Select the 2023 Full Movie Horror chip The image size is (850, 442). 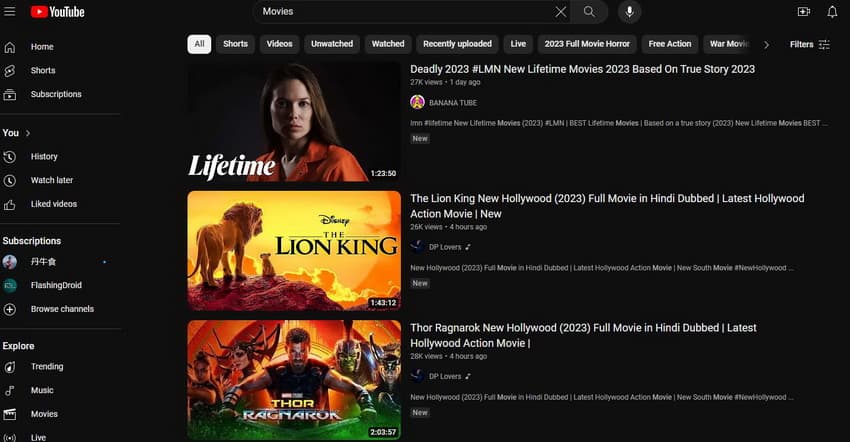tap(587, 44)
